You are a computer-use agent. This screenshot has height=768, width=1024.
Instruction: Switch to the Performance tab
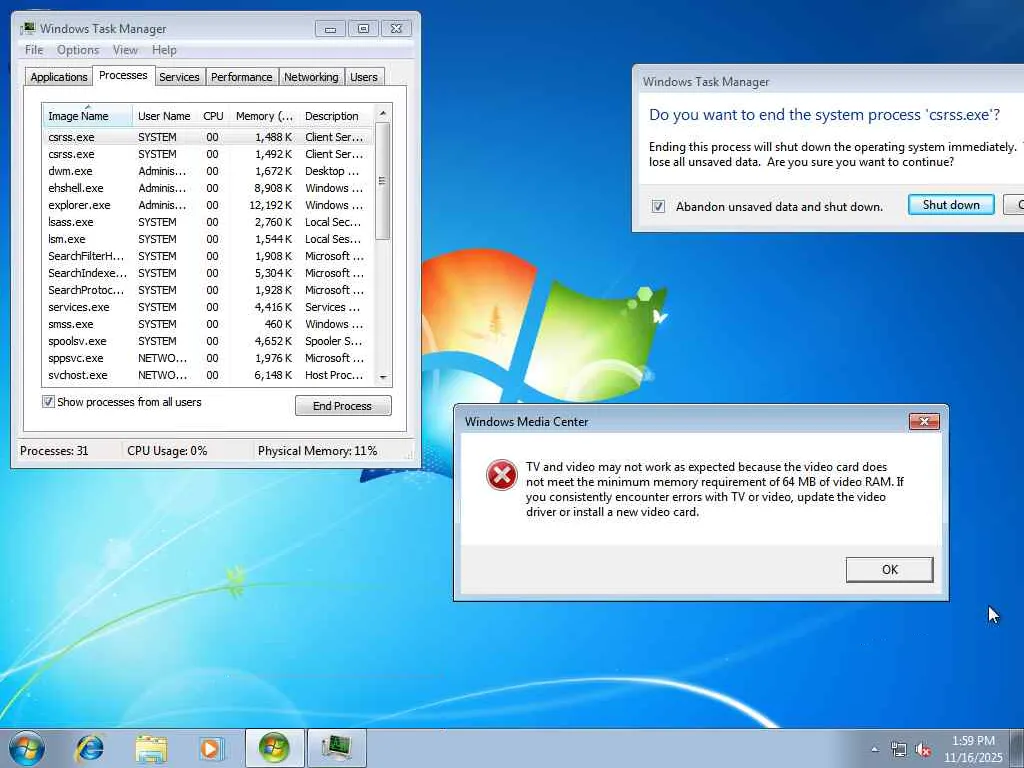pos(242,77)
